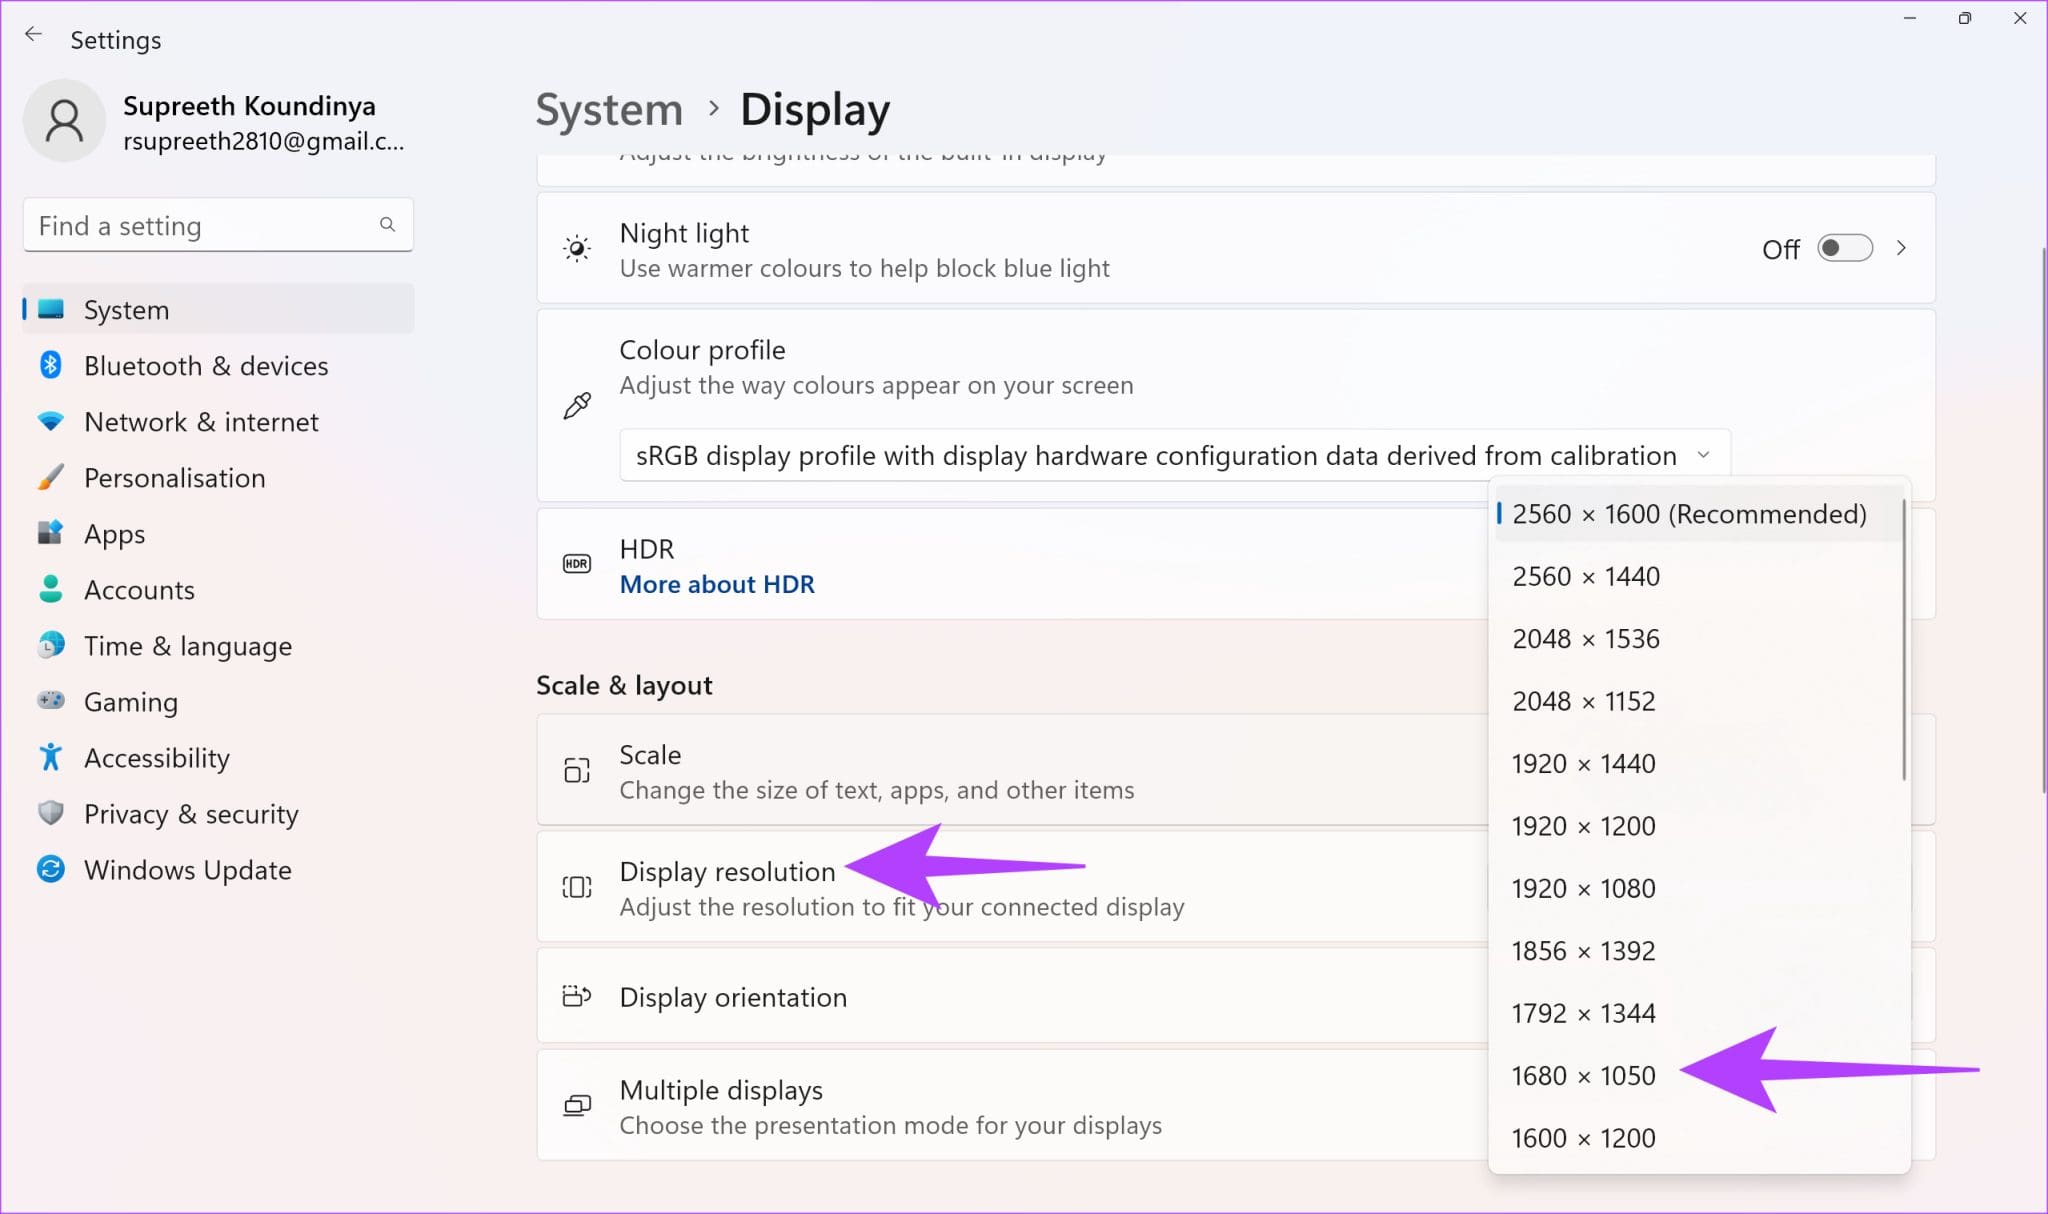The height and width of the screenshot is (1214, 2048).
Task: Select 1920 × 1080 resolution
Action: point(1584,888)
